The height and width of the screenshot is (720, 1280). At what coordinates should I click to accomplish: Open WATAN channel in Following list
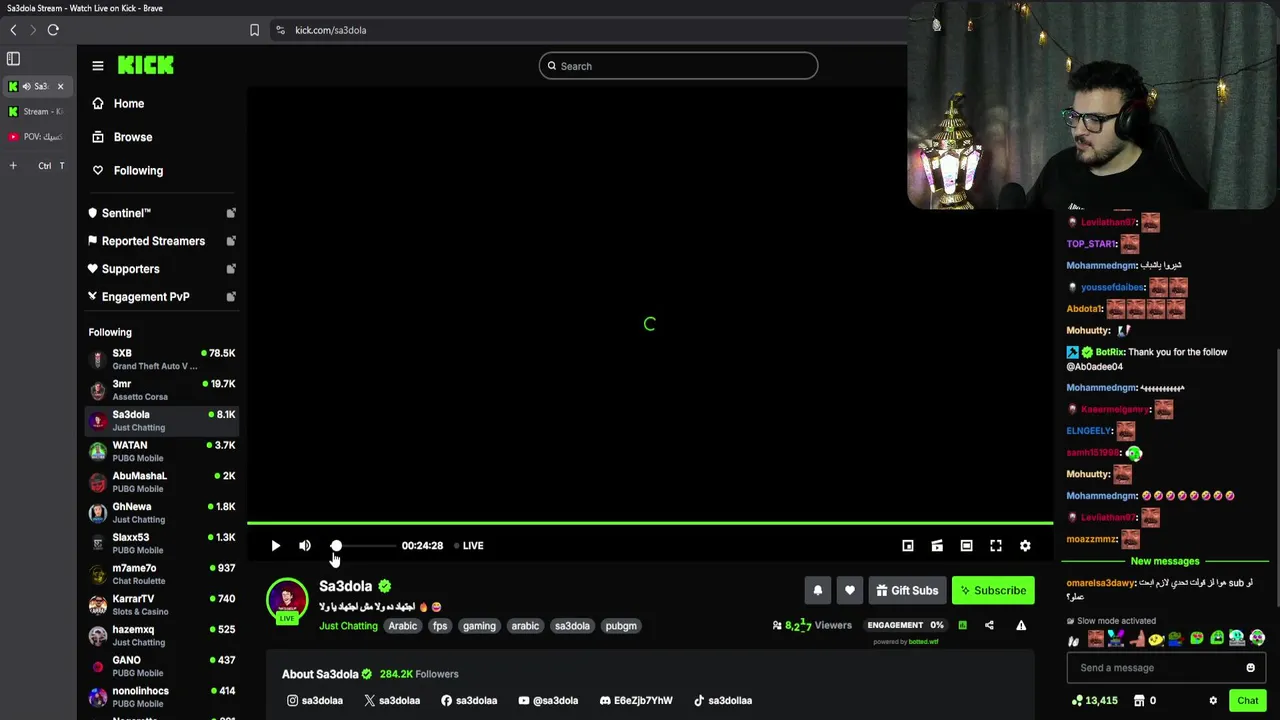pos(162,452)
